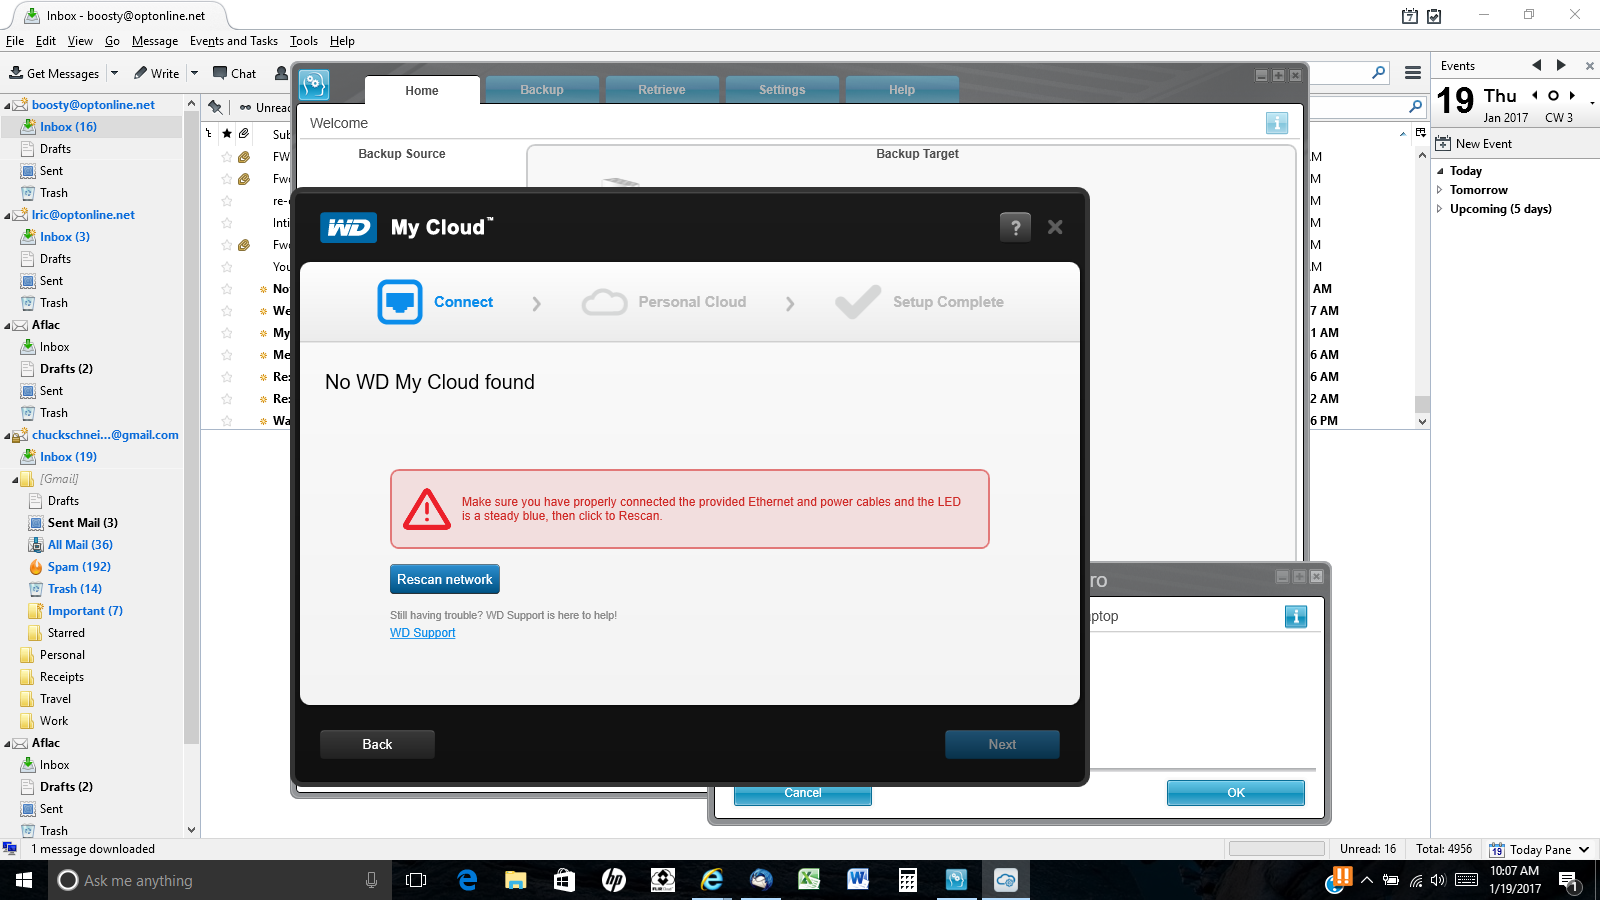Click the info icon in the lower-right dialog
This screenshot has width=1600, height=900.
click(1296, 616)
